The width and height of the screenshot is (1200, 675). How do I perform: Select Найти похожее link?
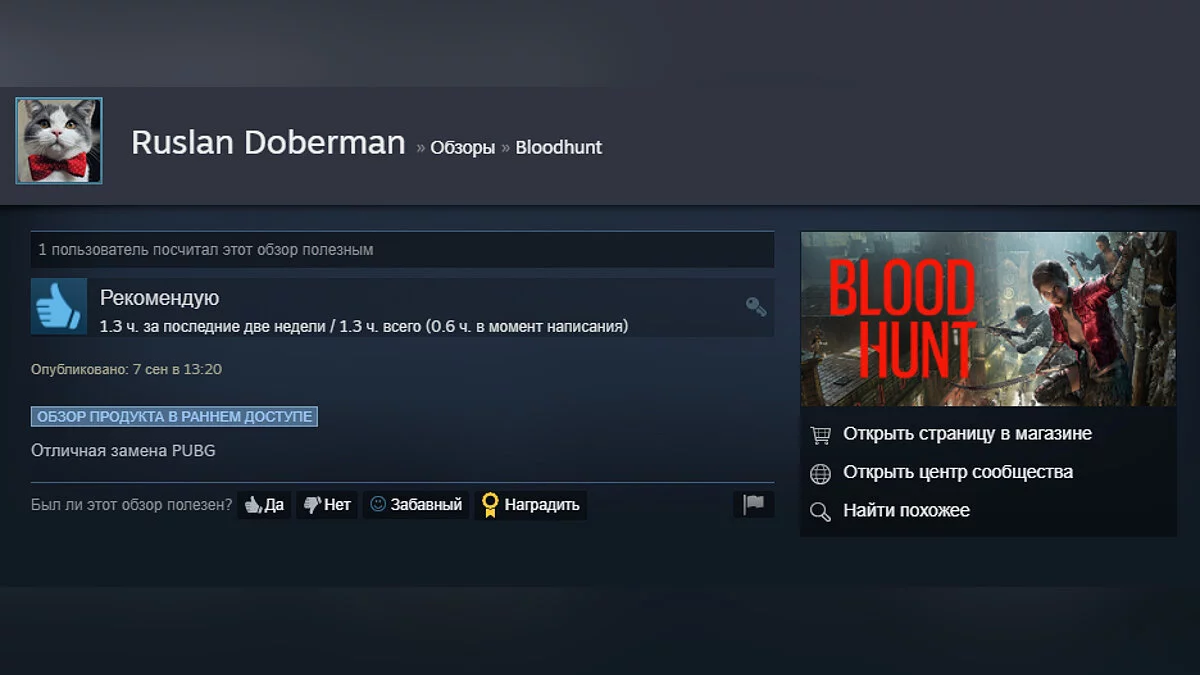(x=906, y=511)
